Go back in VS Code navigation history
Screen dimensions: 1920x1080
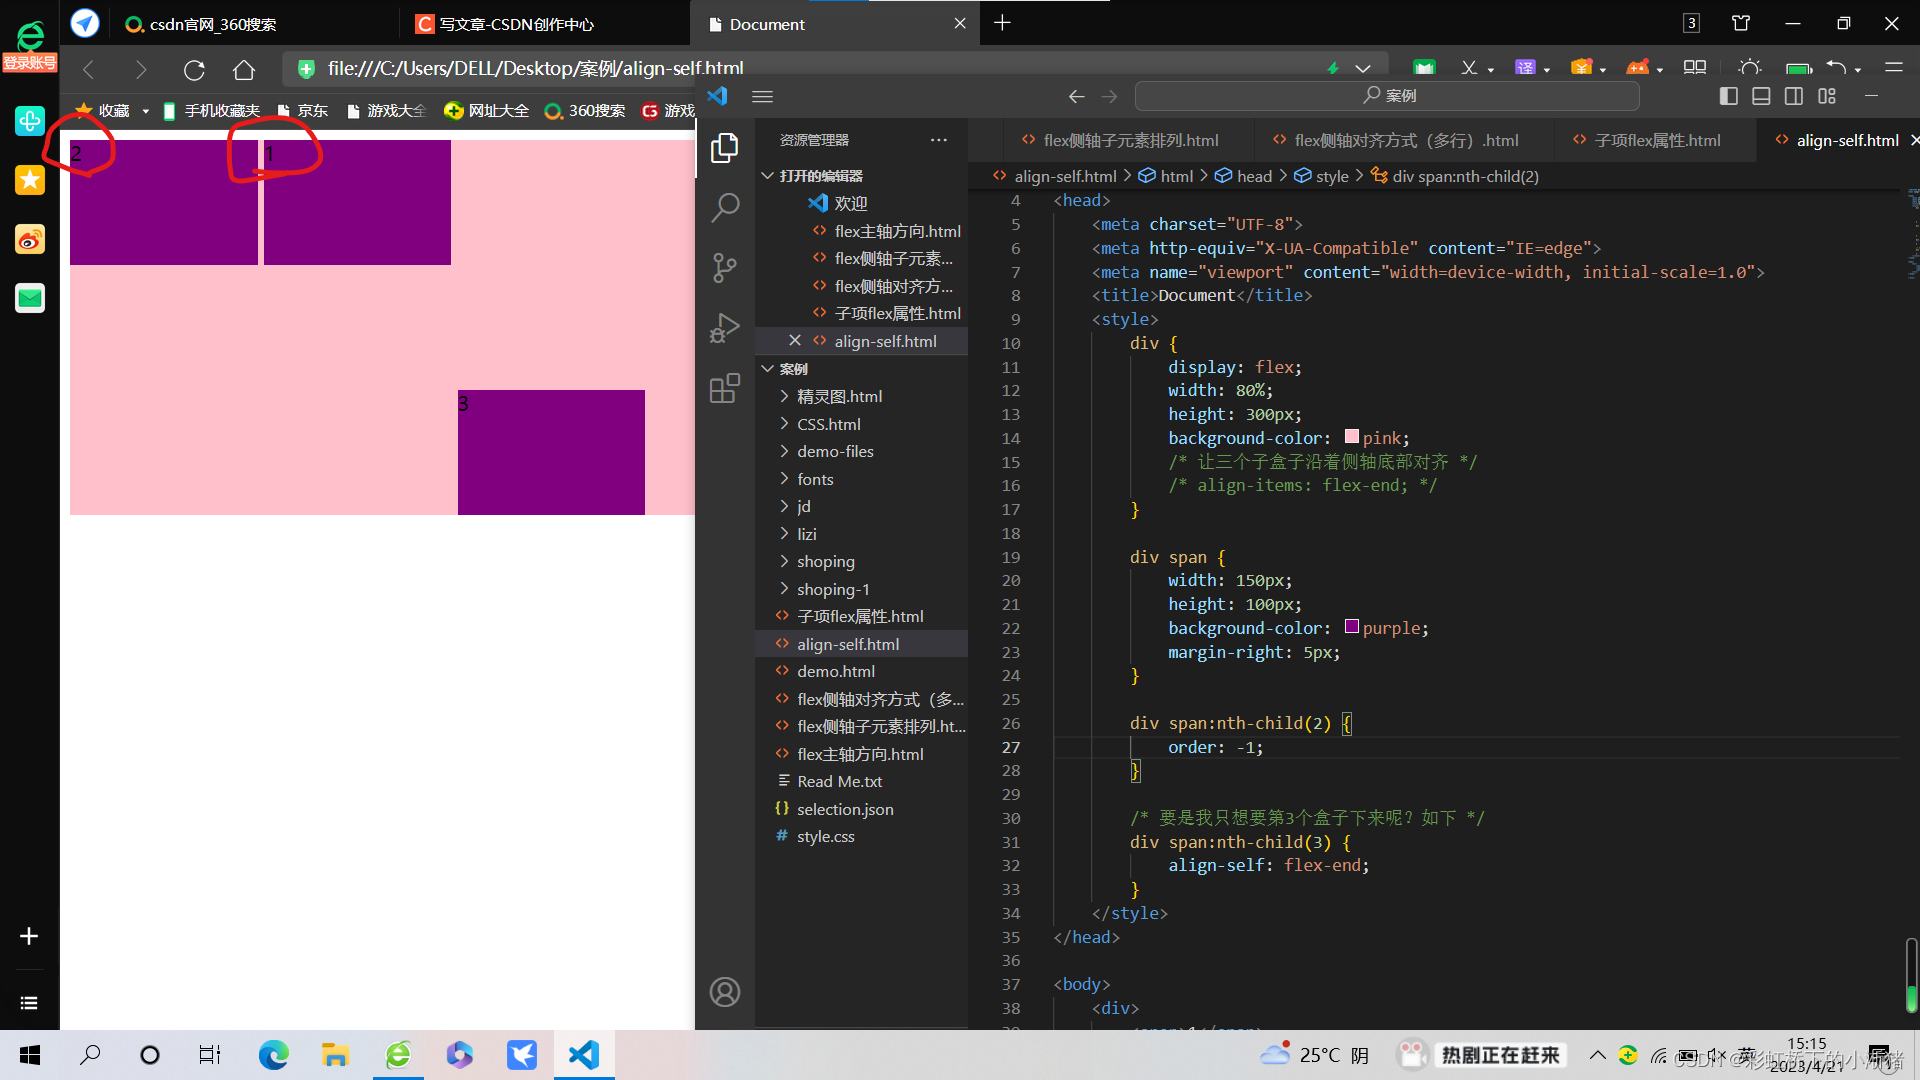coord(1076,96)
